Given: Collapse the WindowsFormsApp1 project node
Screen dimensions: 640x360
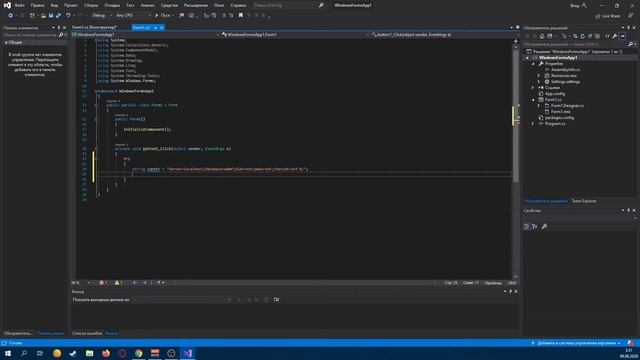Looking at the screenshot, I should click(527, 58).
